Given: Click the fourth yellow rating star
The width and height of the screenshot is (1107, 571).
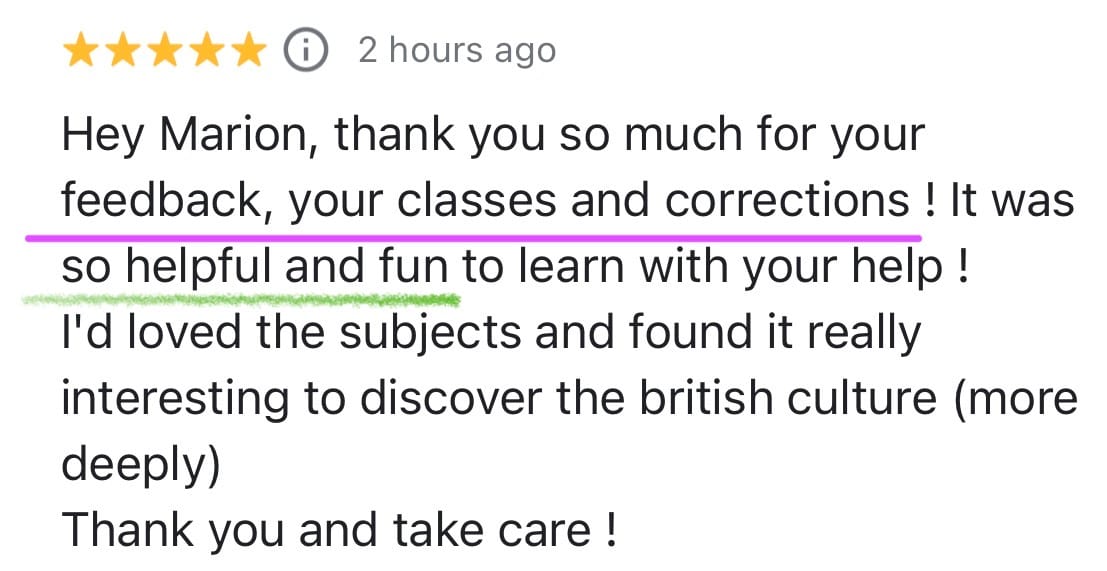Looking at the screenshot, I should (206, 50).
